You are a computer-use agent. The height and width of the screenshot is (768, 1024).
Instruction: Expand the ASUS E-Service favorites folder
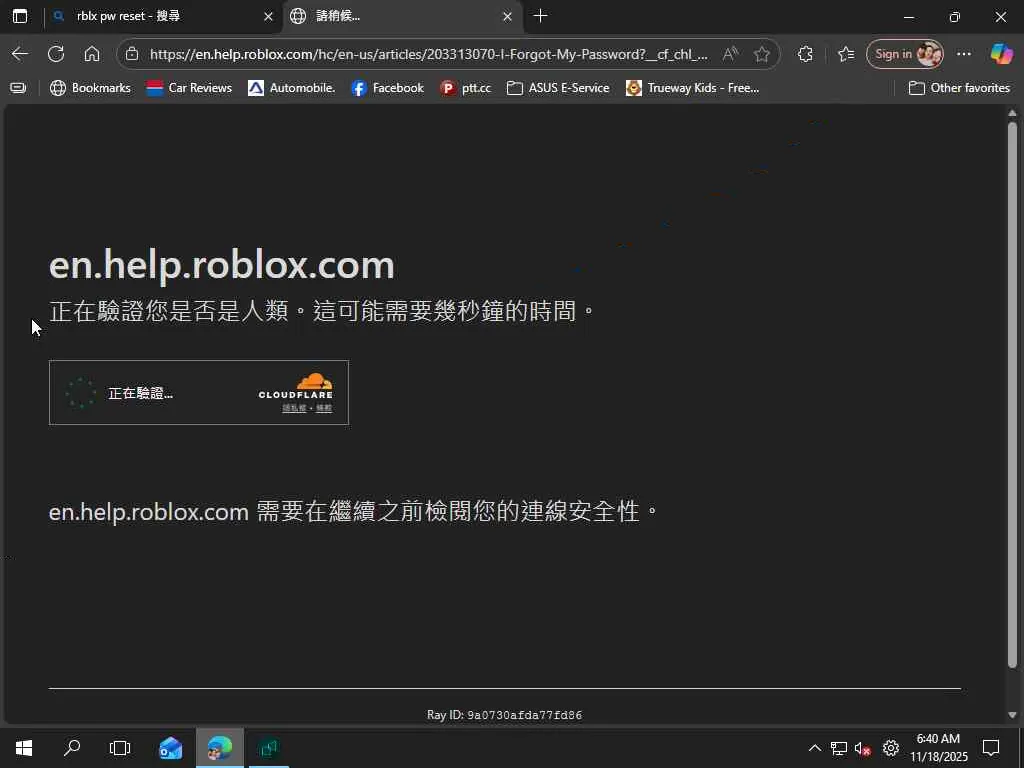558,88
